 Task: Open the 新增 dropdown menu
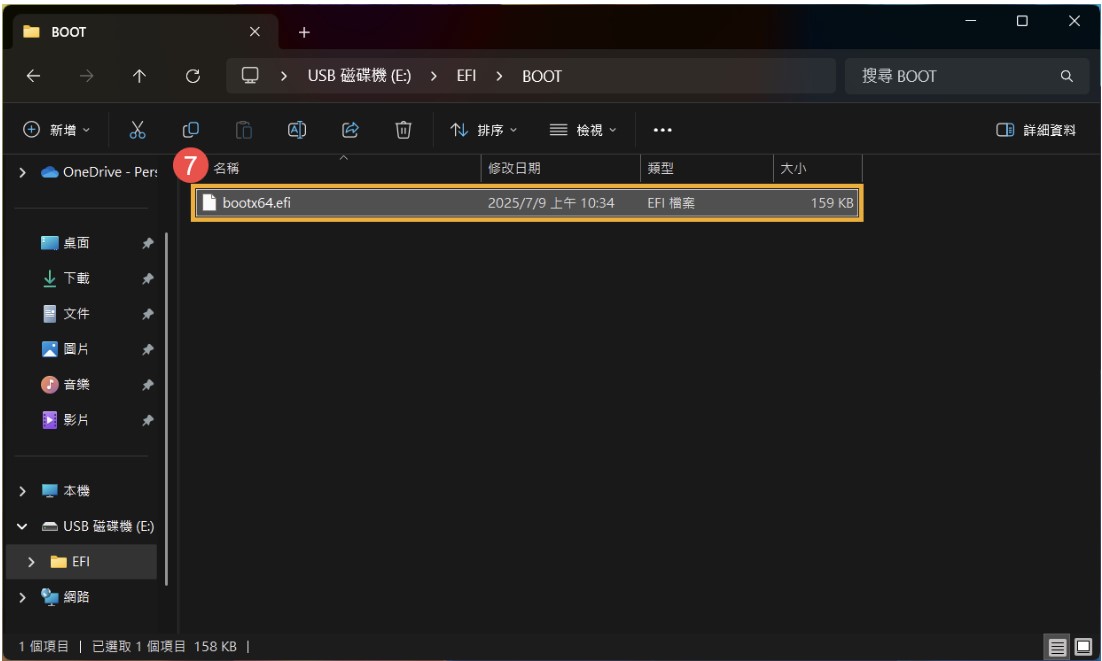57,130
